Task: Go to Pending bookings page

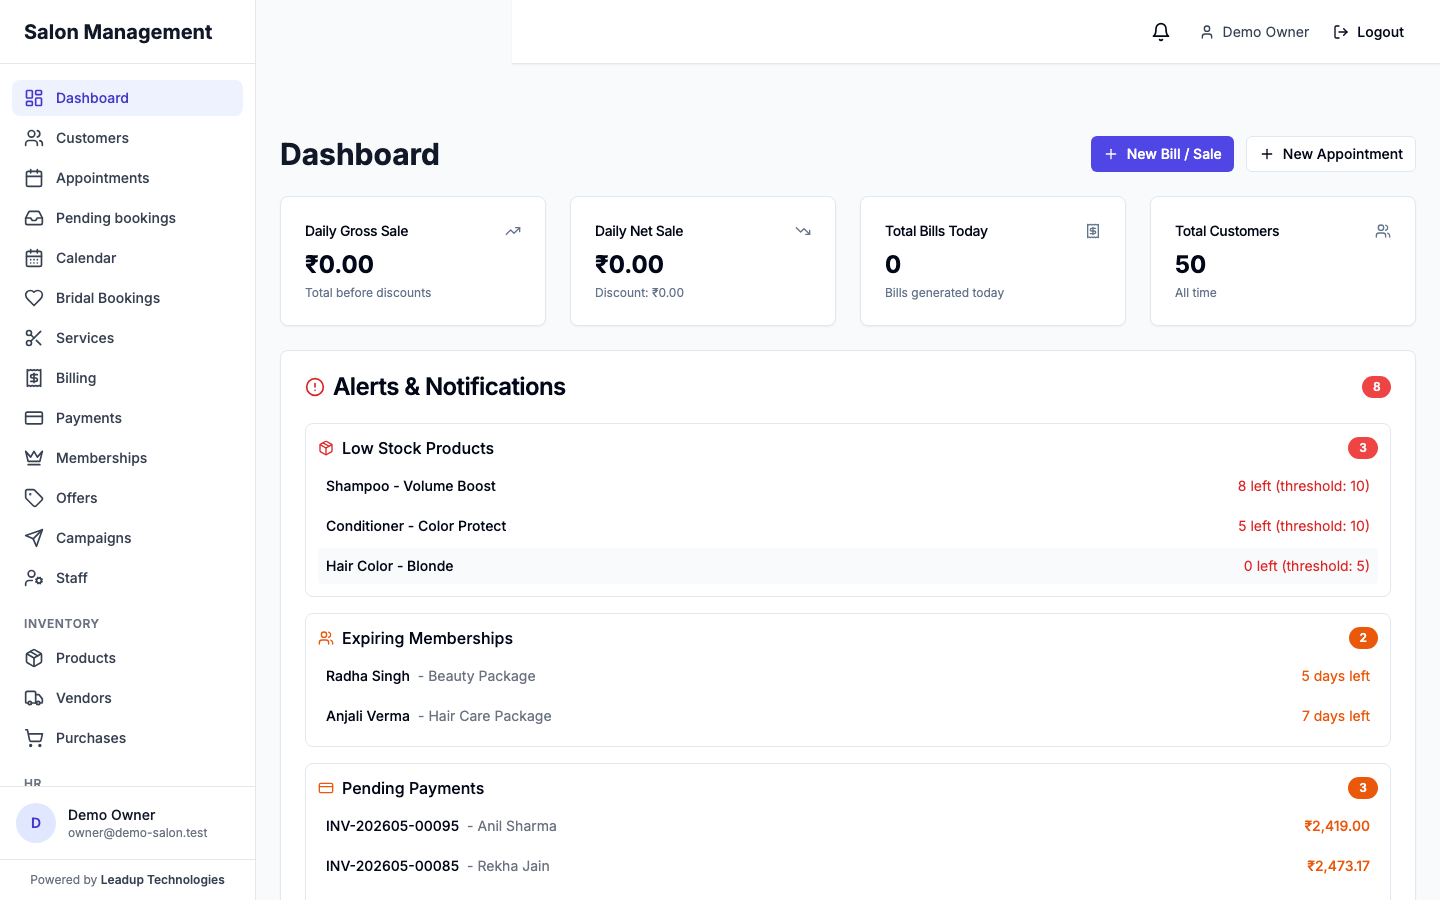Action: click(127, 218)
